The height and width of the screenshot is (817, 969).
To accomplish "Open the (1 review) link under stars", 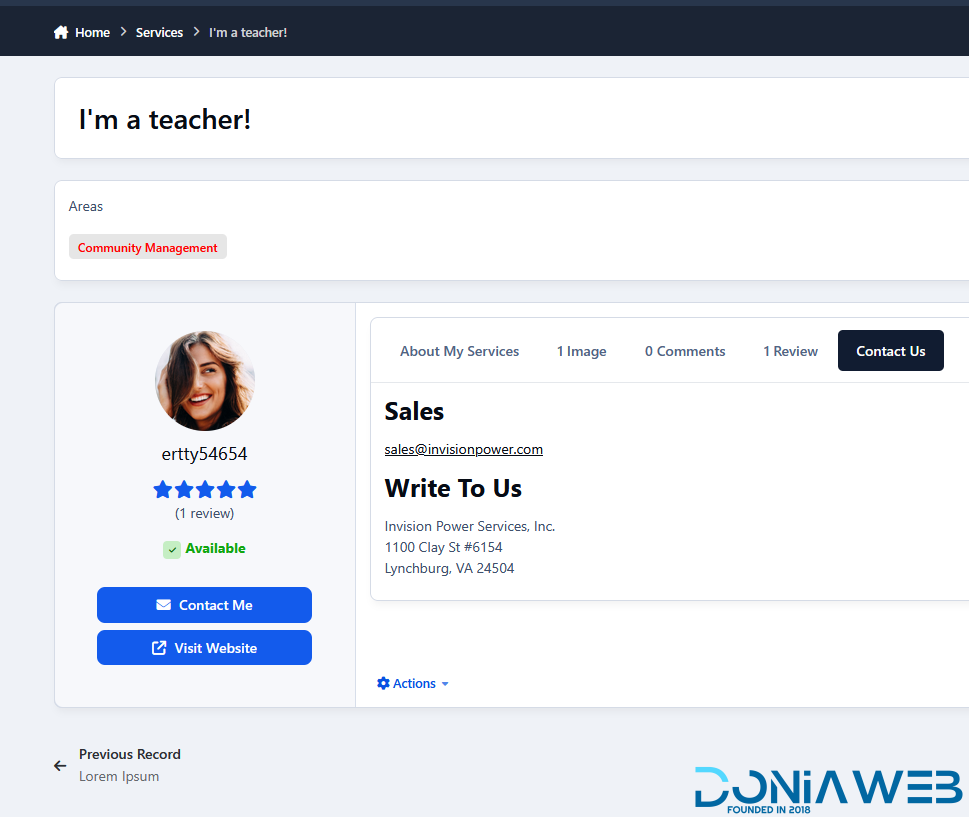I will point(205,513).
